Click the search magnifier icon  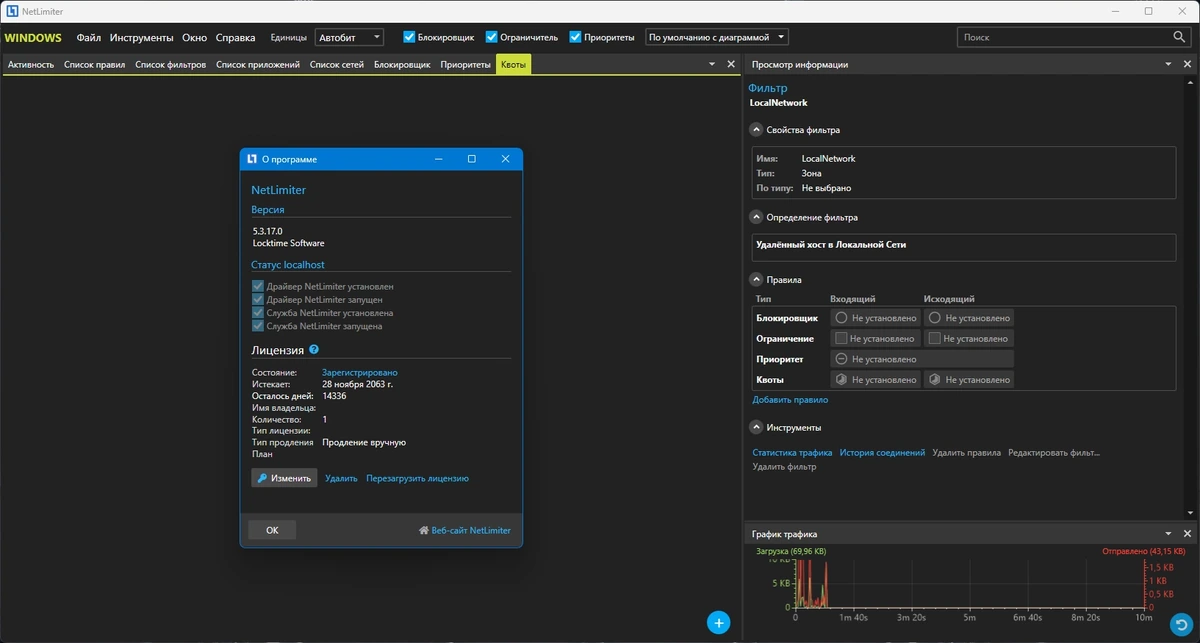tap(1179, 37)
